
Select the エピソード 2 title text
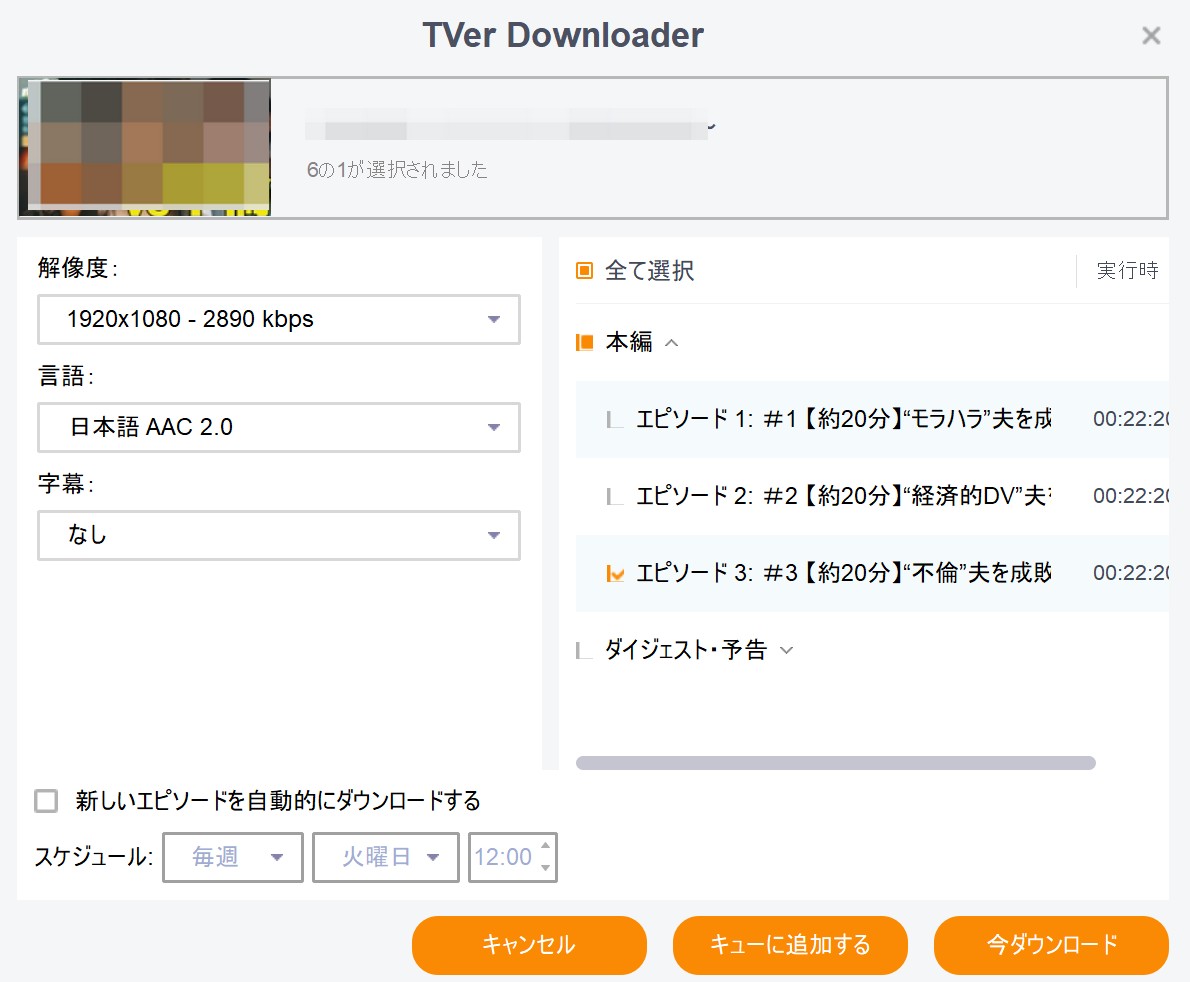pyautogui.click(x=843, y=496)
